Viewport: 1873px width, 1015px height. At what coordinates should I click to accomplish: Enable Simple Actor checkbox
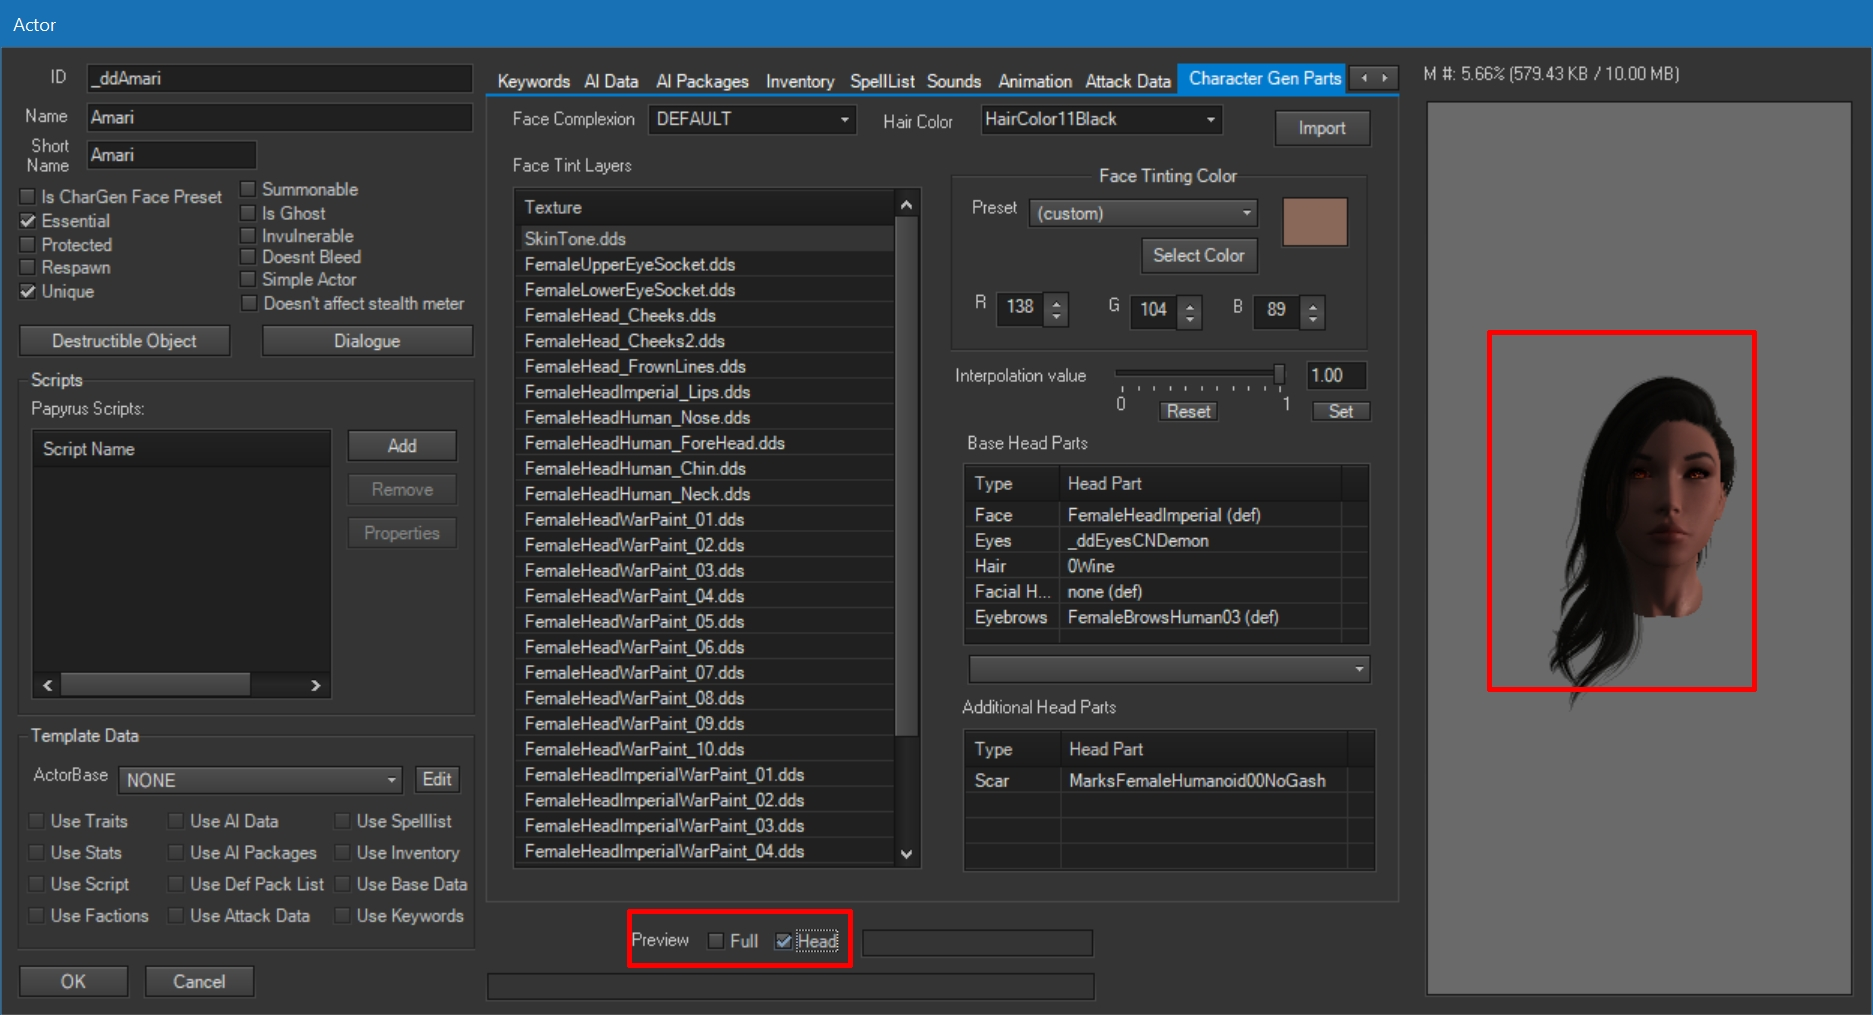point(249,280)
